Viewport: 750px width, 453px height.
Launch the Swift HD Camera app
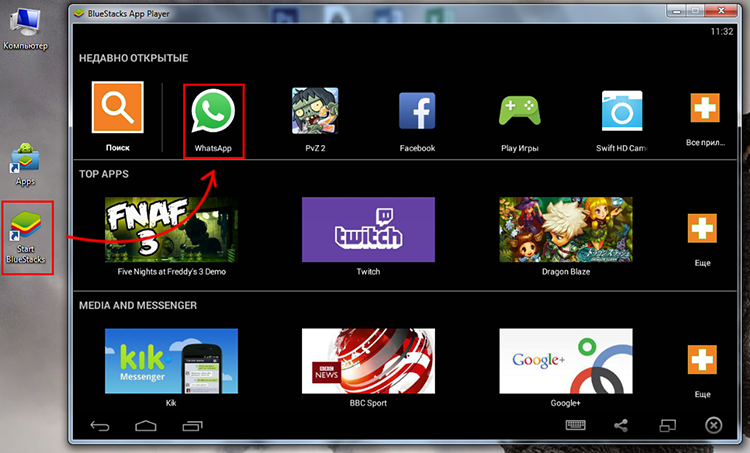pos(622,110)
